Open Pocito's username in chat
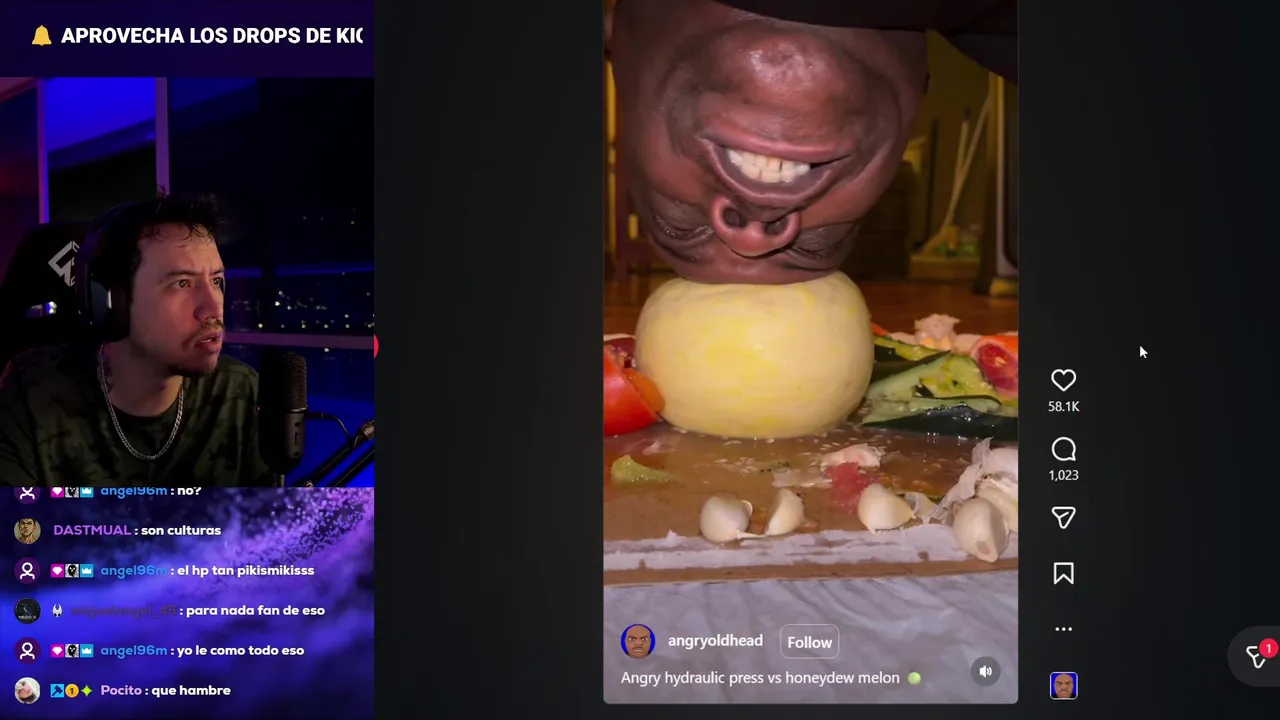 121,690
